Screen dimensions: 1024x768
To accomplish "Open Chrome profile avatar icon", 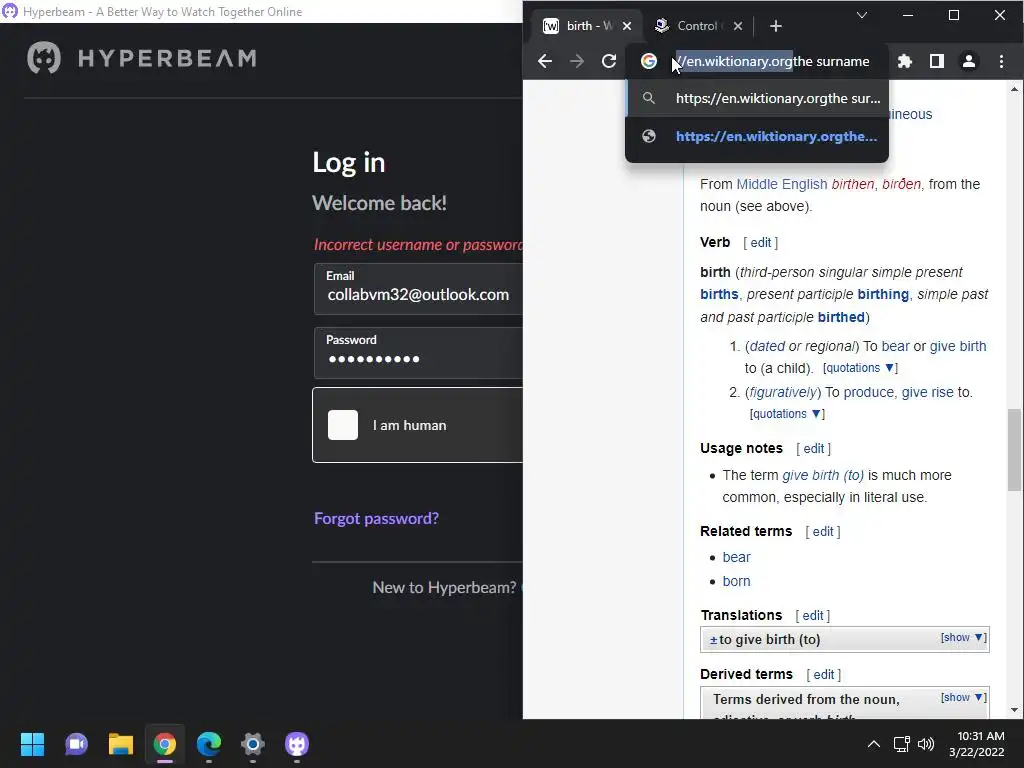I will tap(968, 61).
